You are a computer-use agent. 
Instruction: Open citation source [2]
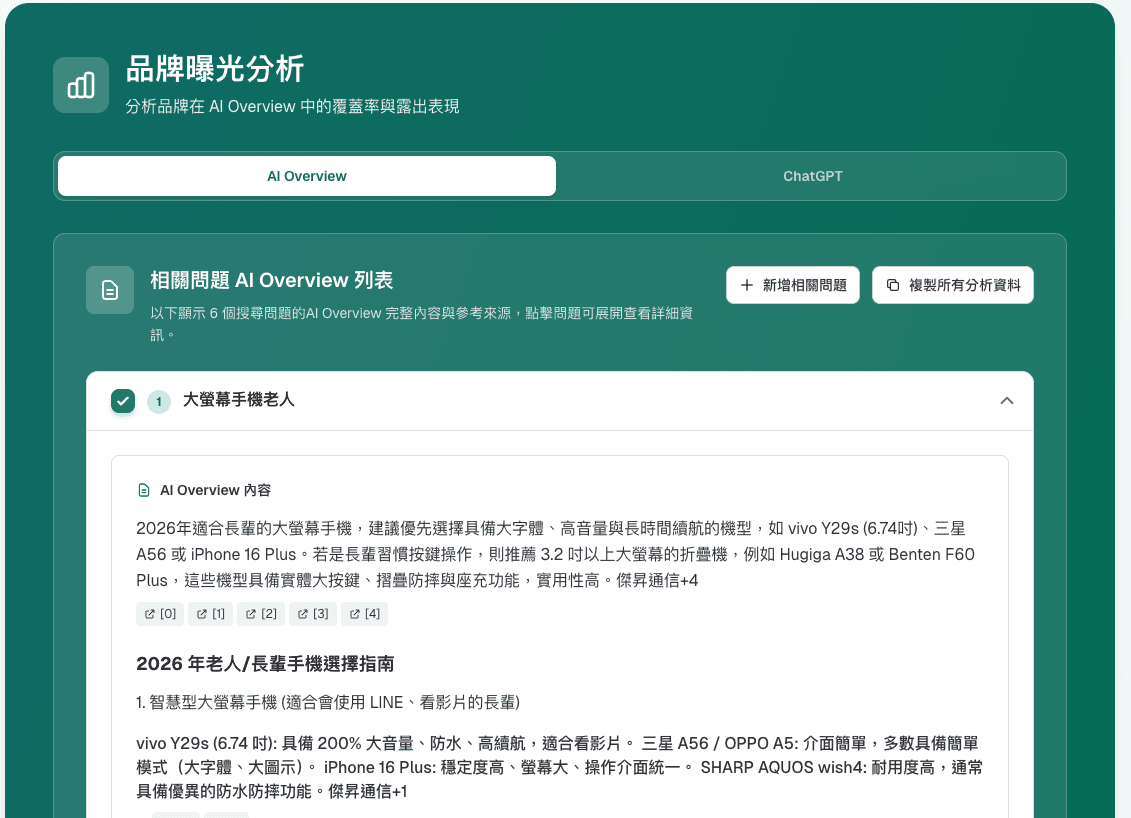[261, 613]
